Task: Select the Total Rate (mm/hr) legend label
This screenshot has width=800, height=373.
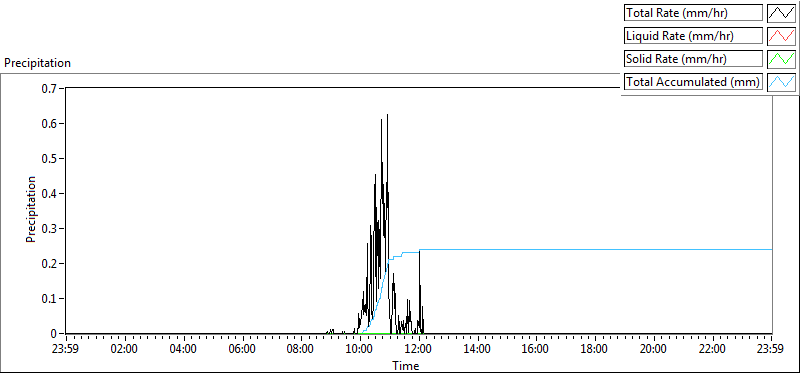Action: (x=694, y=13)
